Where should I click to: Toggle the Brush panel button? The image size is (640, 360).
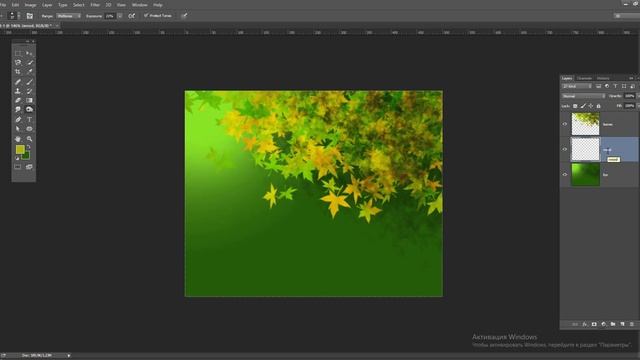[29, 16]
